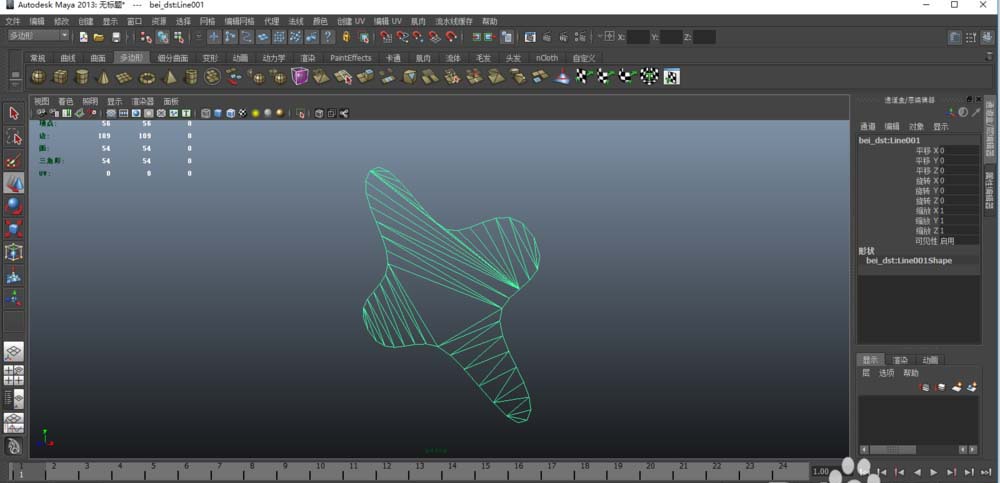
Task: Create a polygon cone from the shelf
Action: click(102, 77)
